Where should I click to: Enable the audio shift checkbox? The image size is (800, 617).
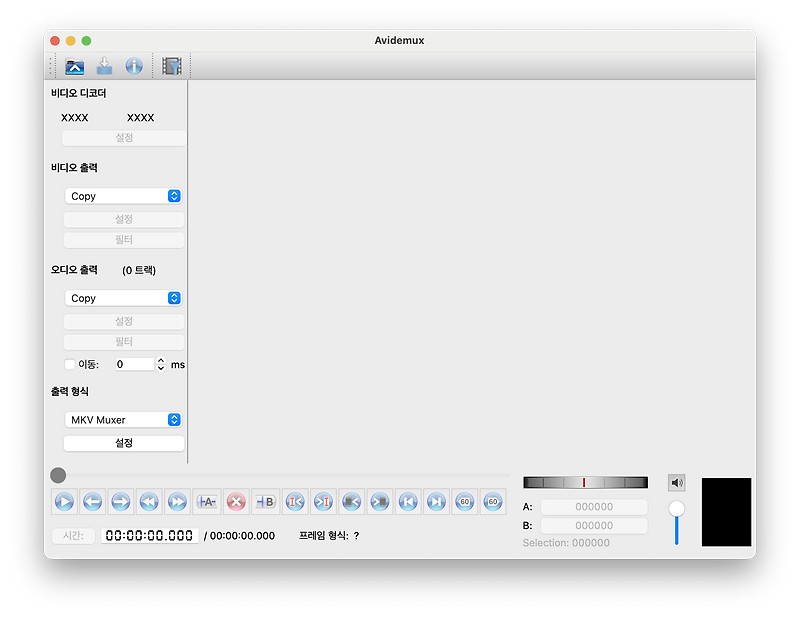click(69, 364)
